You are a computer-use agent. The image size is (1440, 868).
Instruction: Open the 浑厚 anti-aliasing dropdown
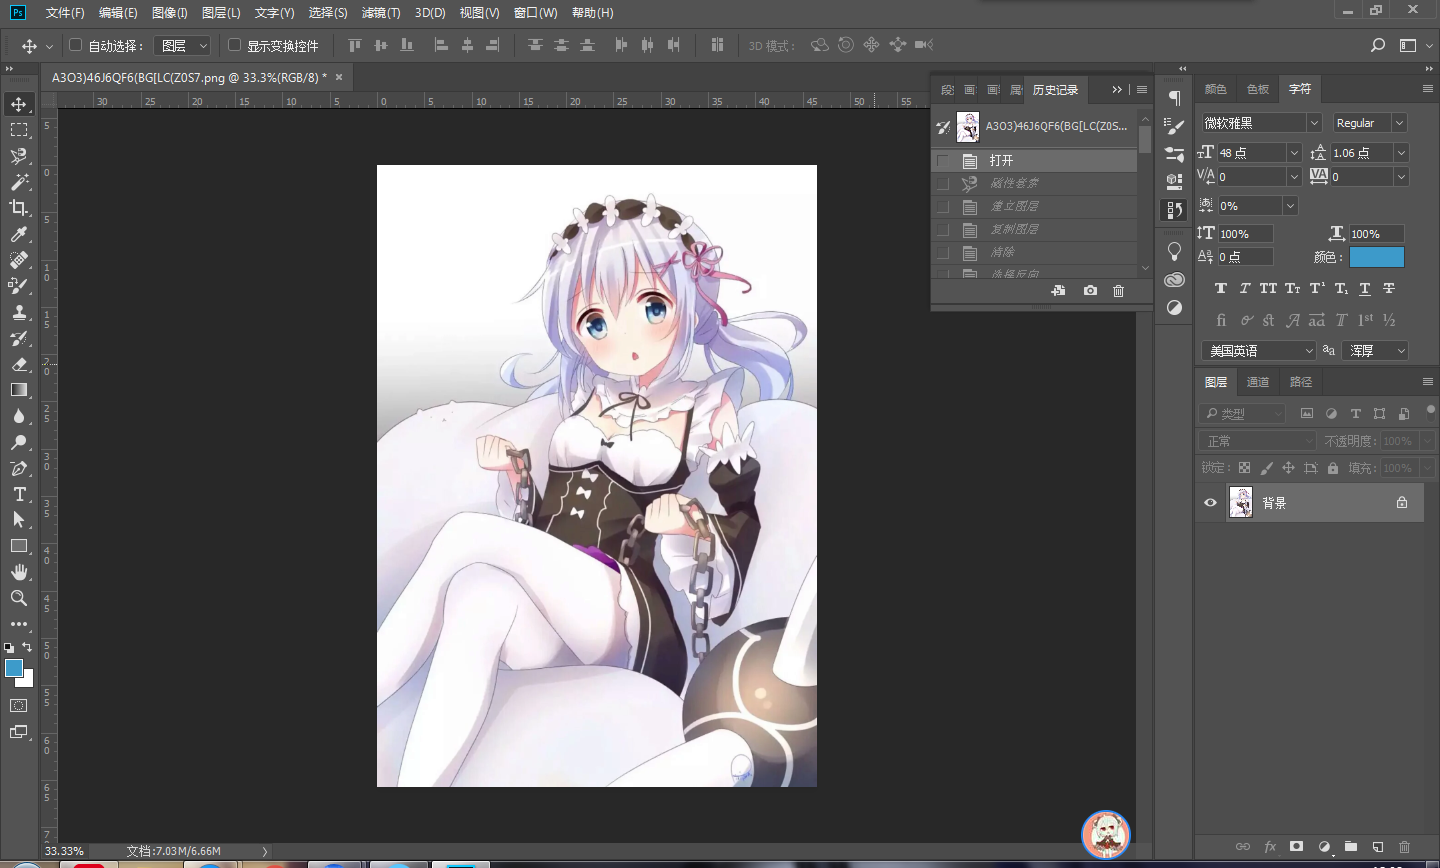click(x=1376, y=351)
